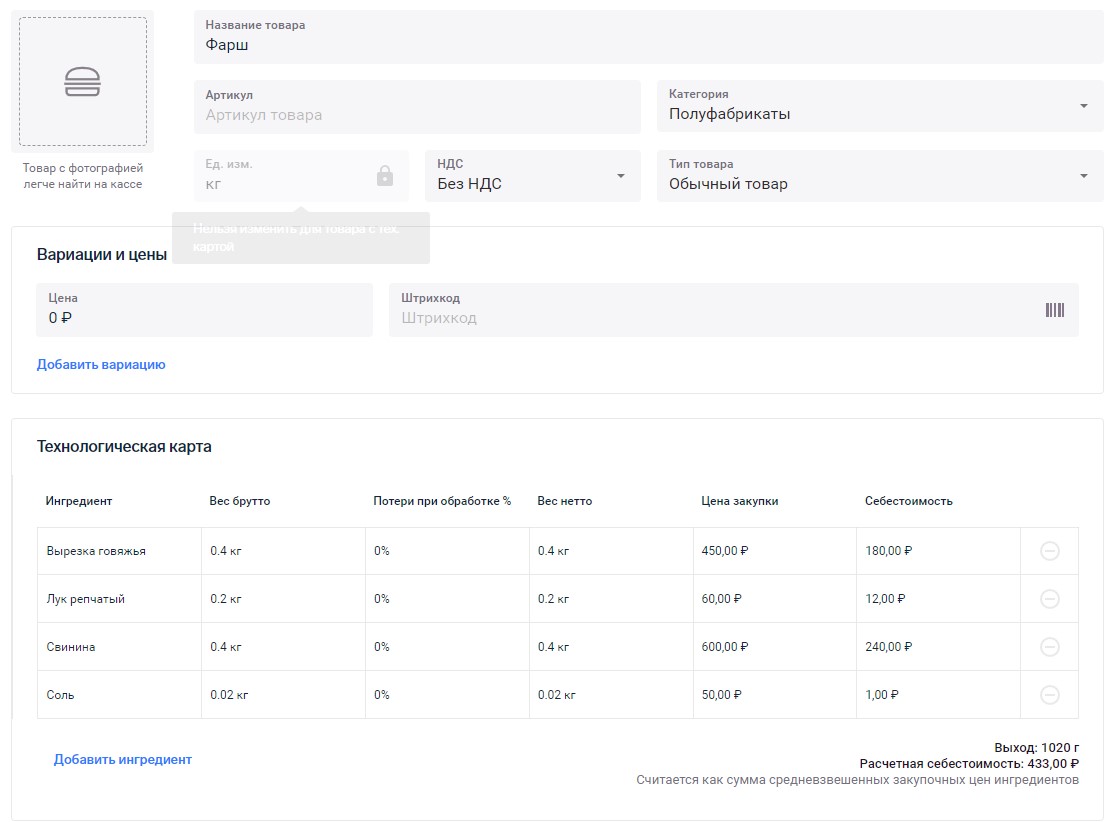Image resolution: width=1104 pixels, height=822 pixels.
Task: Click Расчетная себестоимость: 433,00 ₽ text
Action: pos(969,764)
